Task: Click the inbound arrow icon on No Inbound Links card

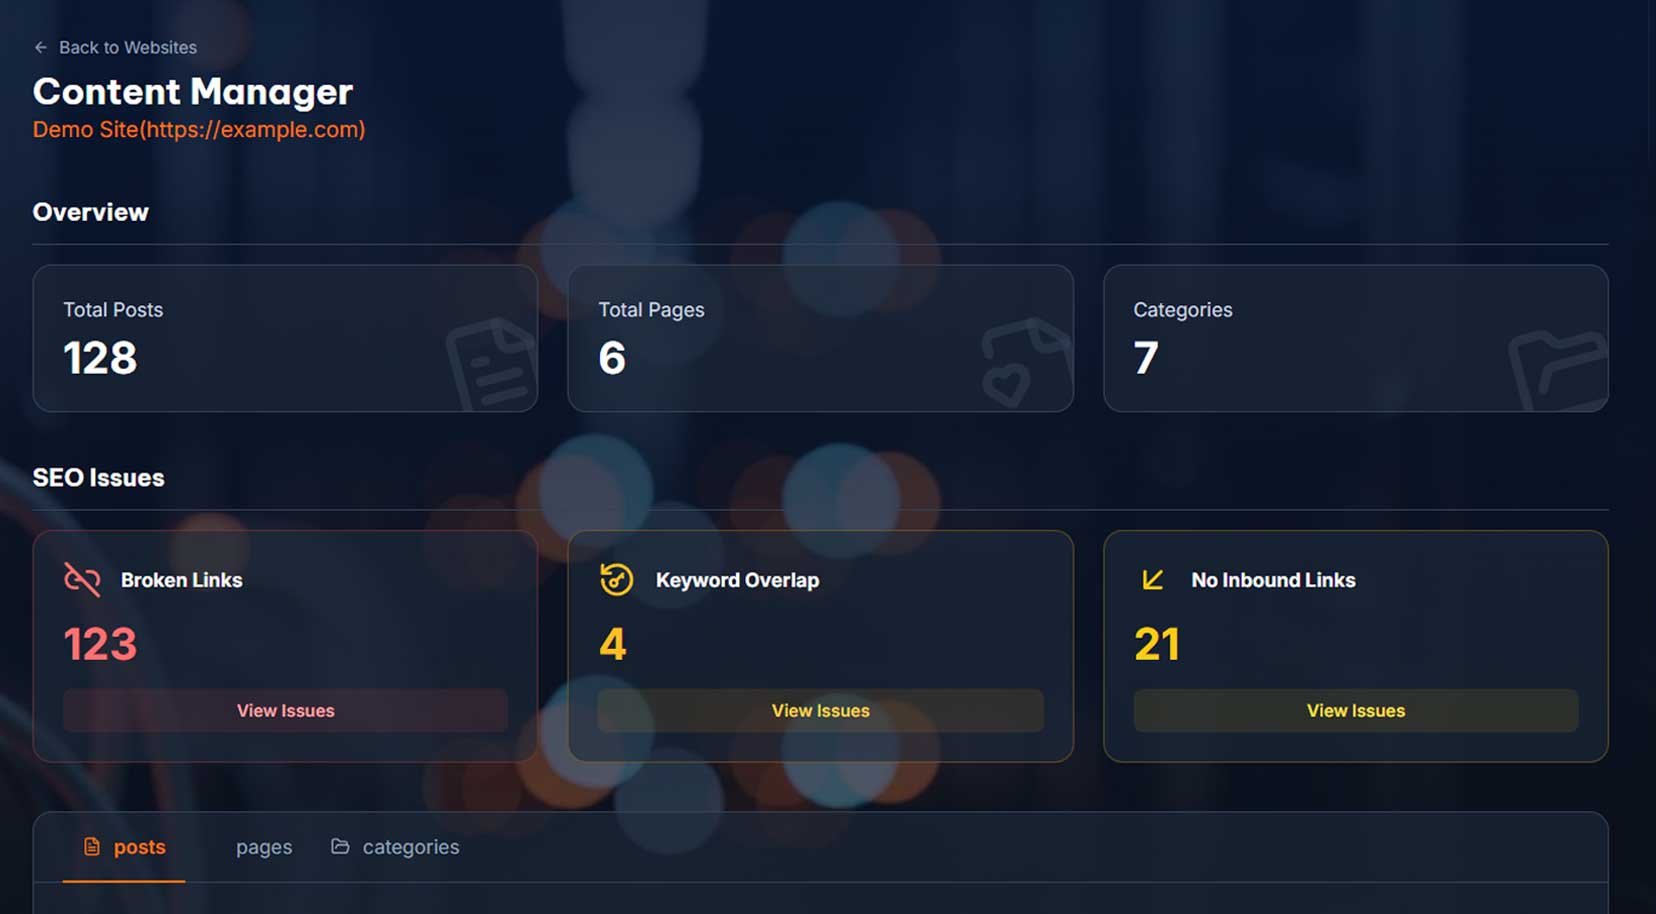Action: [x=1152, y=579]
